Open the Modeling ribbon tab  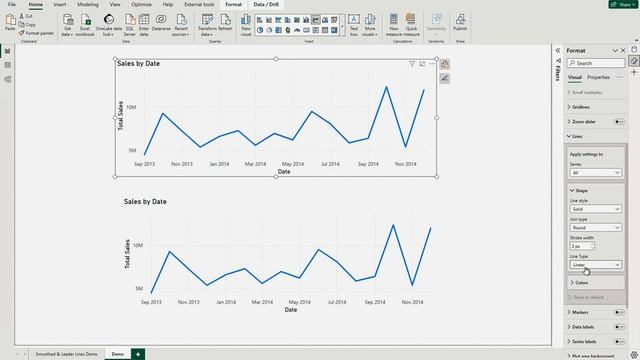pos(88,4)
